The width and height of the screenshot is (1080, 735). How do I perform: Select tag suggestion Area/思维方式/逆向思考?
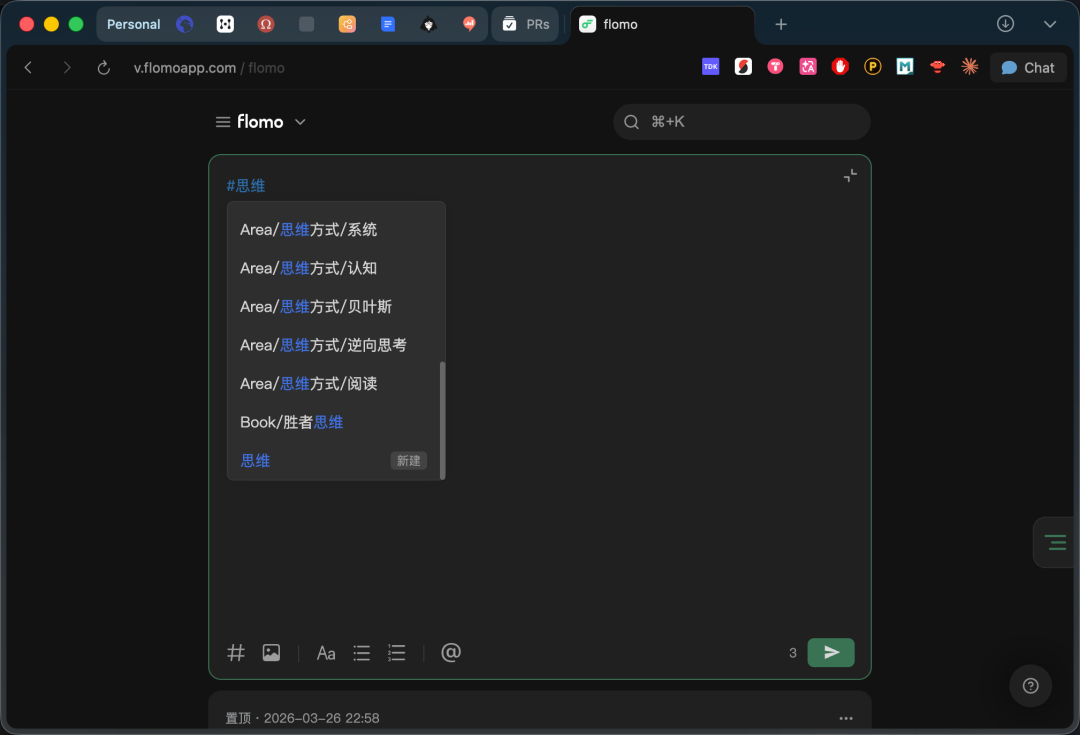[x=334, y=346]
